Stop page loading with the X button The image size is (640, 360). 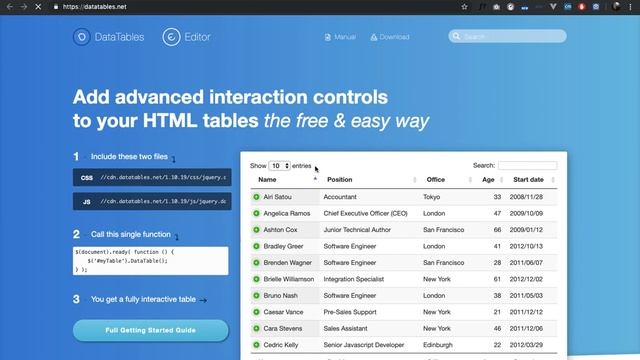(38, 7)
